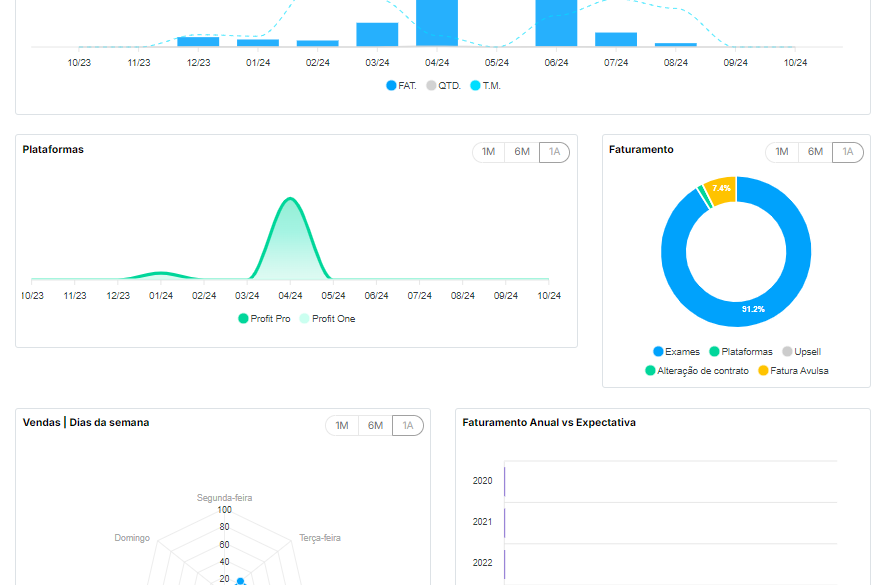Image resolution: width=887 pixels, height=585 pixels.
Task: Set Vendas Dias da semana to 1M
Action: (x=342, y=426)
